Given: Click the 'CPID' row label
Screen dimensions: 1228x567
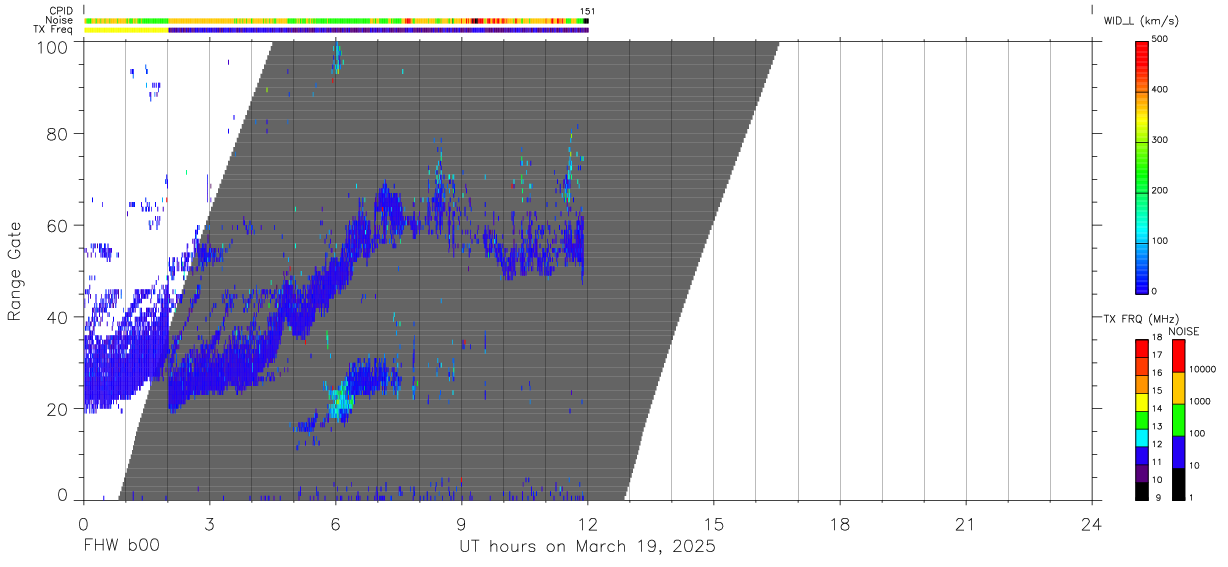Looking at the screenshot, I should [62, 10].
